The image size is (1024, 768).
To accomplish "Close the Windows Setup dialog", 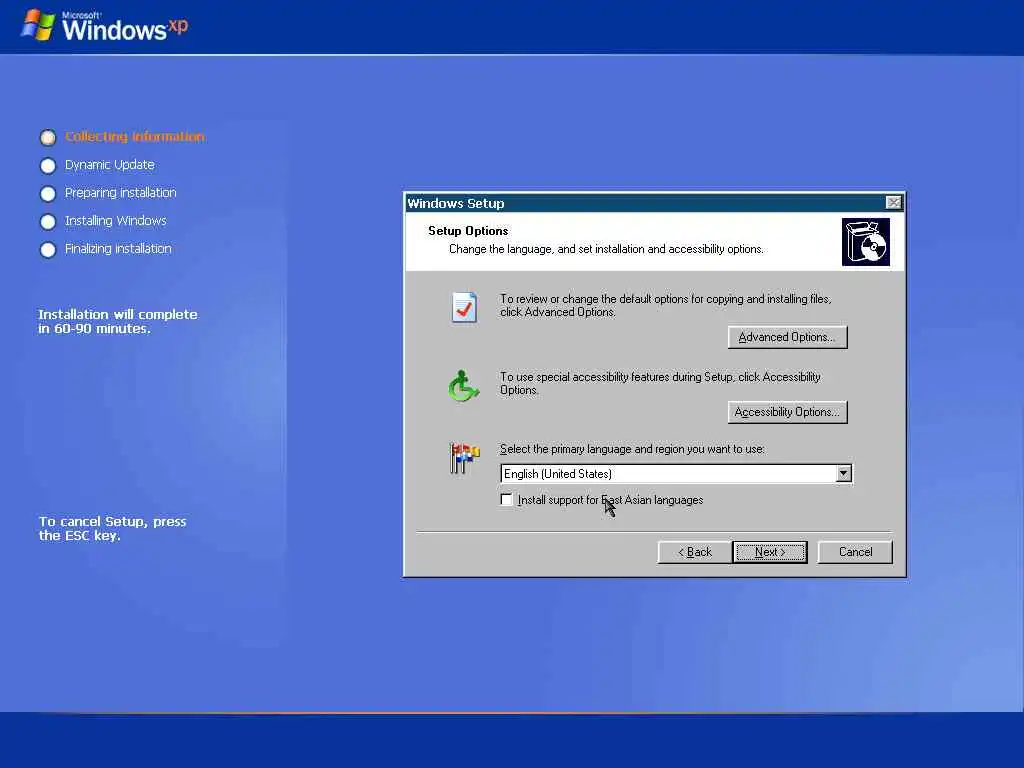I will tap(893, 202).
